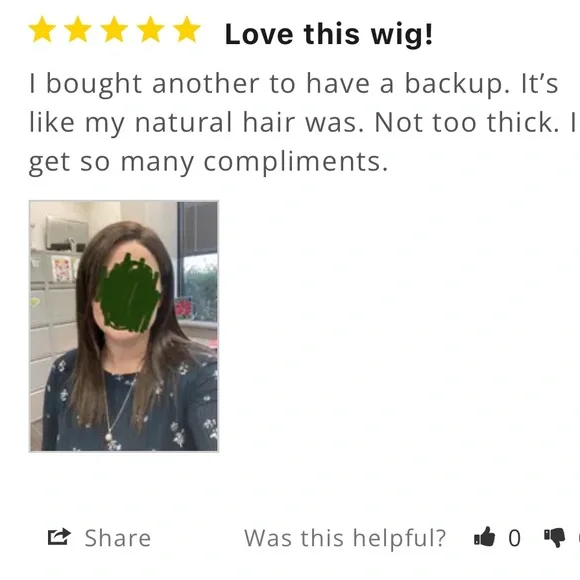Click the thumbs up helpful icon
Viewport: 580px width, 580px height.
[x=484, y=537]
